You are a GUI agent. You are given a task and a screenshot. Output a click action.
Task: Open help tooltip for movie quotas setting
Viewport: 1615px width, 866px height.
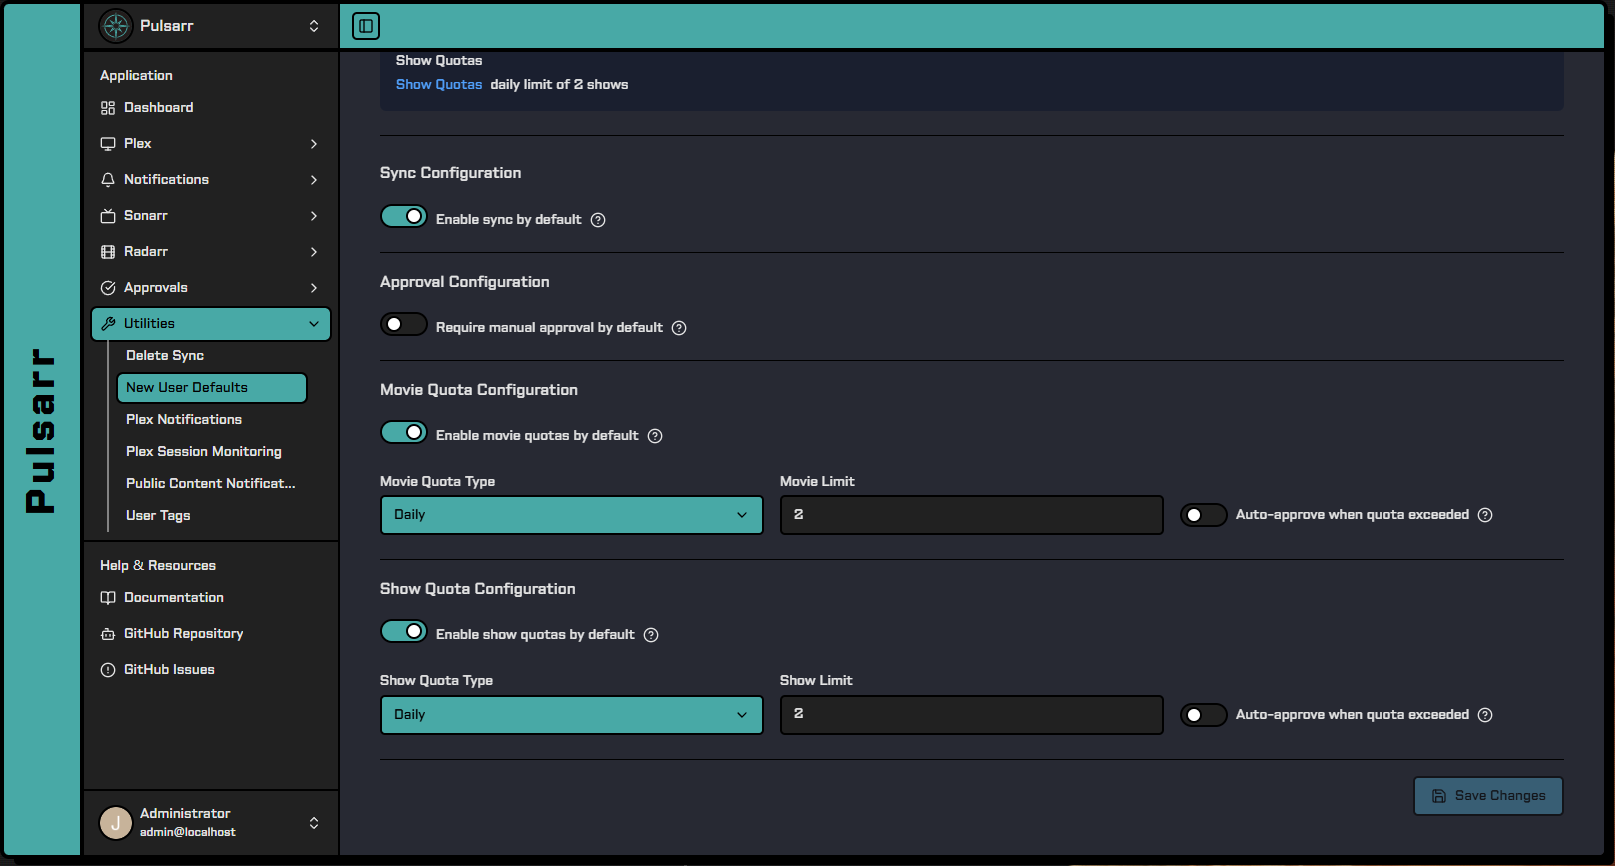coord(655,436)
